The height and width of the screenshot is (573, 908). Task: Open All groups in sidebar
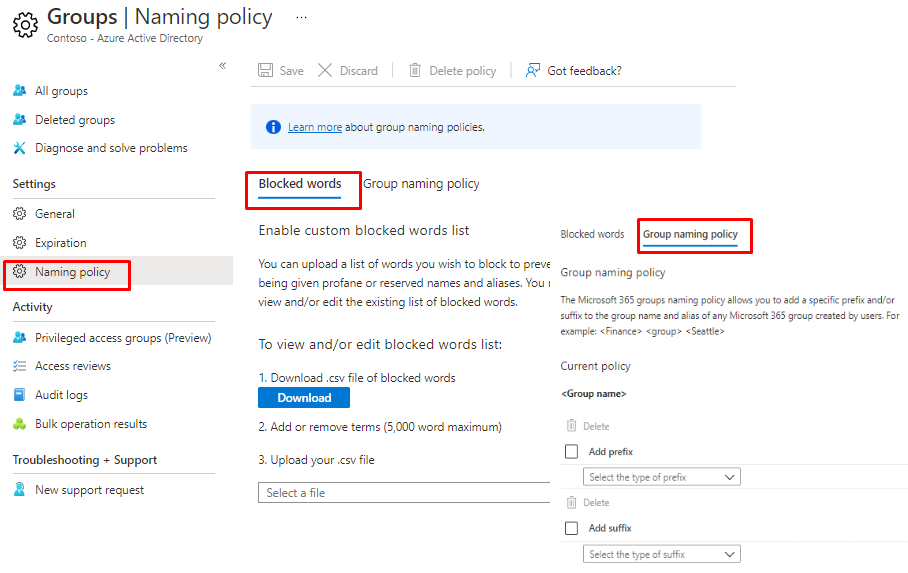61,91
